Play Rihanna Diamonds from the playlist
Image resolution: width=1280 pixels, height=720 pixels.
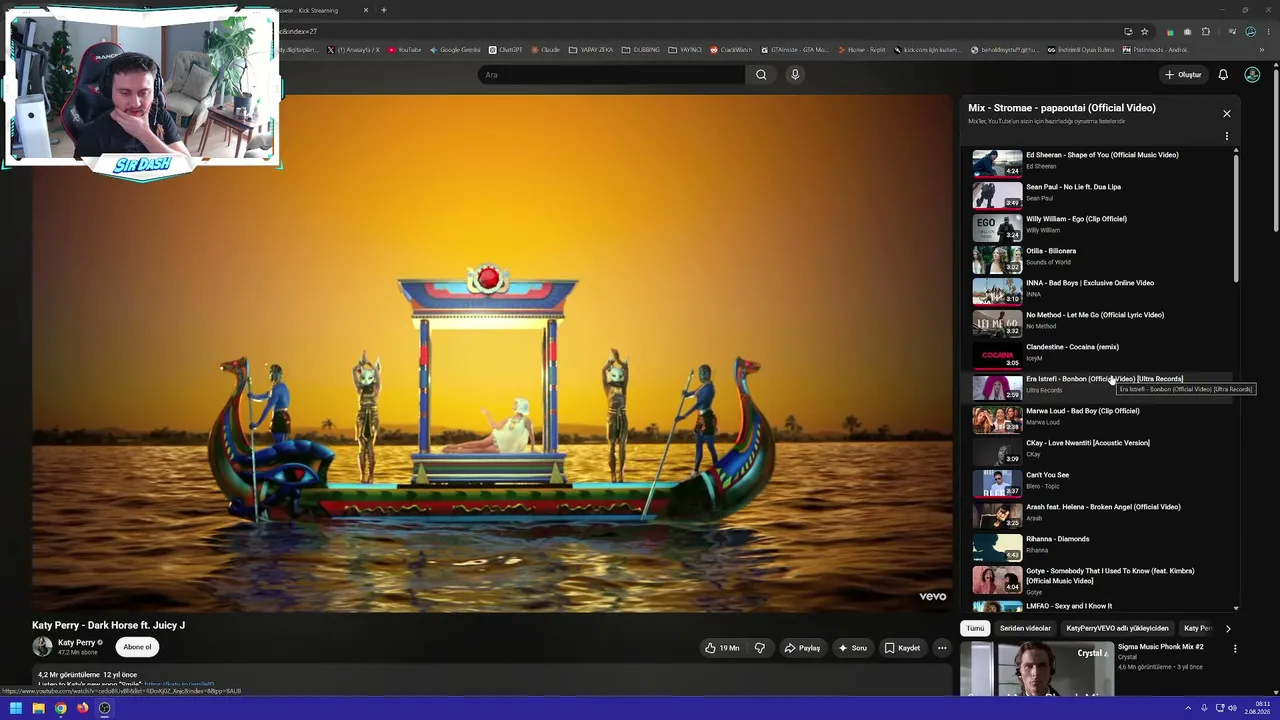(1100, 547)
